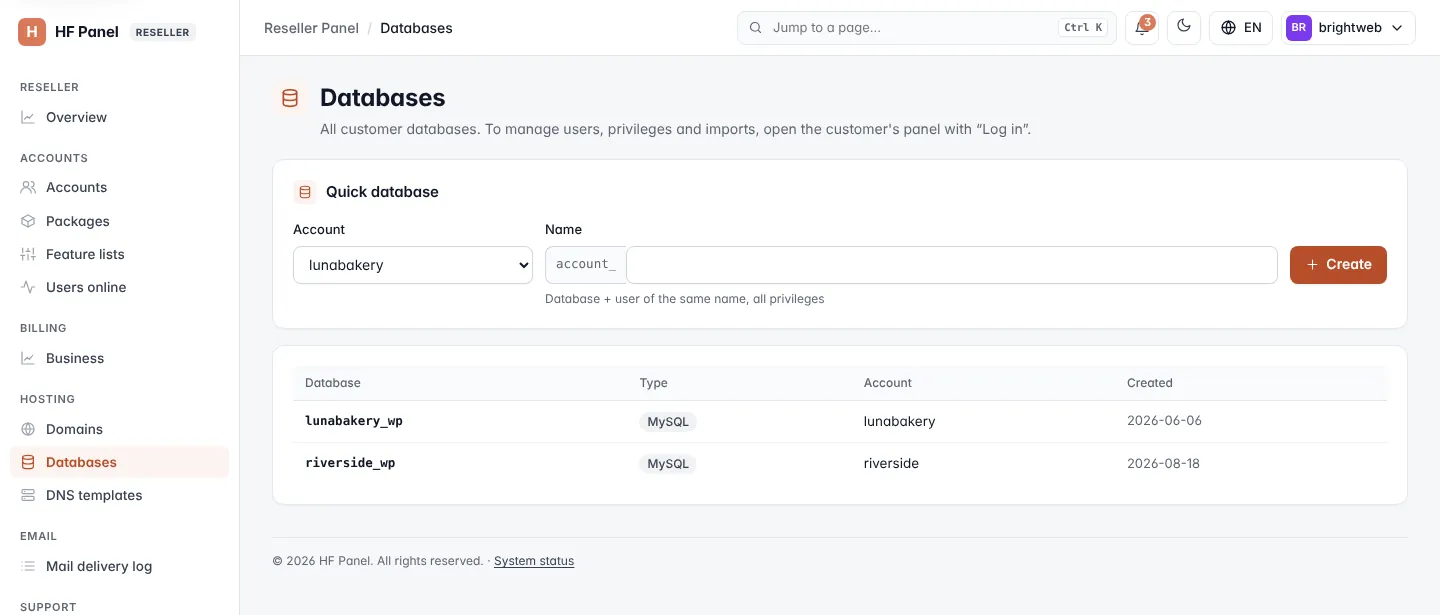The height and width of the screenshot is (615, 1440).
Task: Click the Users online activity icon
Action: (x=28, y=287)
